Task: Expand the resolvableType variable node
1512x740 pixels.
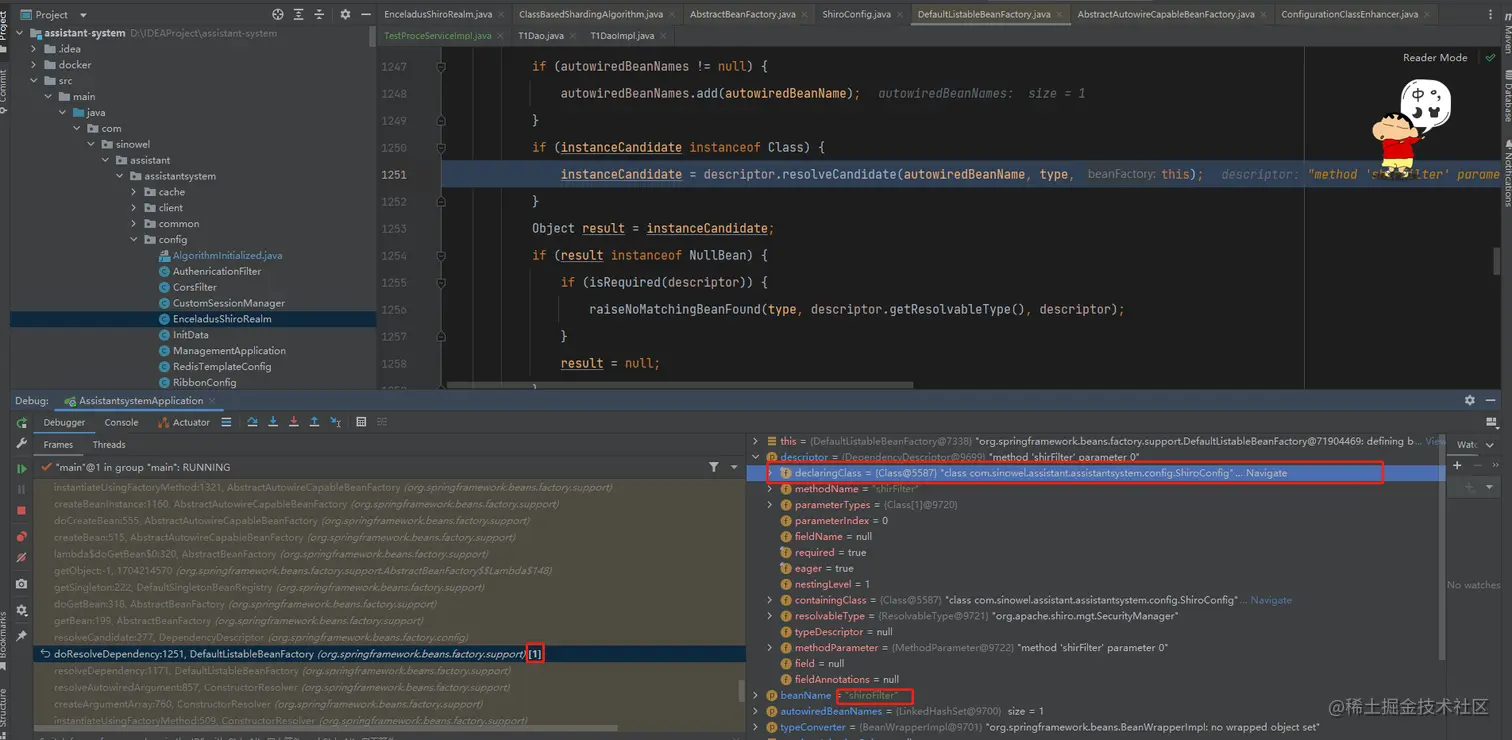Action: tap(770, 616)
